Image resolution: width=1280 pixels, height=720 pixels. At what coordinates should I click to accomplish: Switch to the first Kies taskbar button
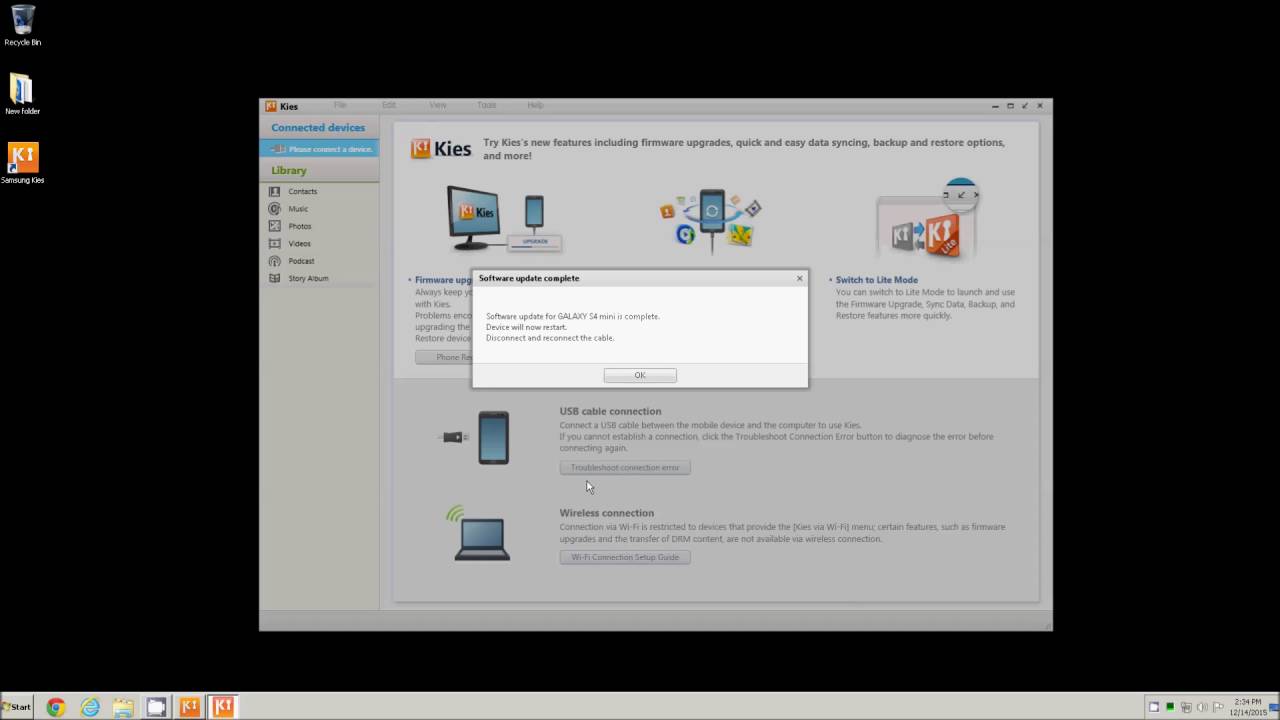190,707
